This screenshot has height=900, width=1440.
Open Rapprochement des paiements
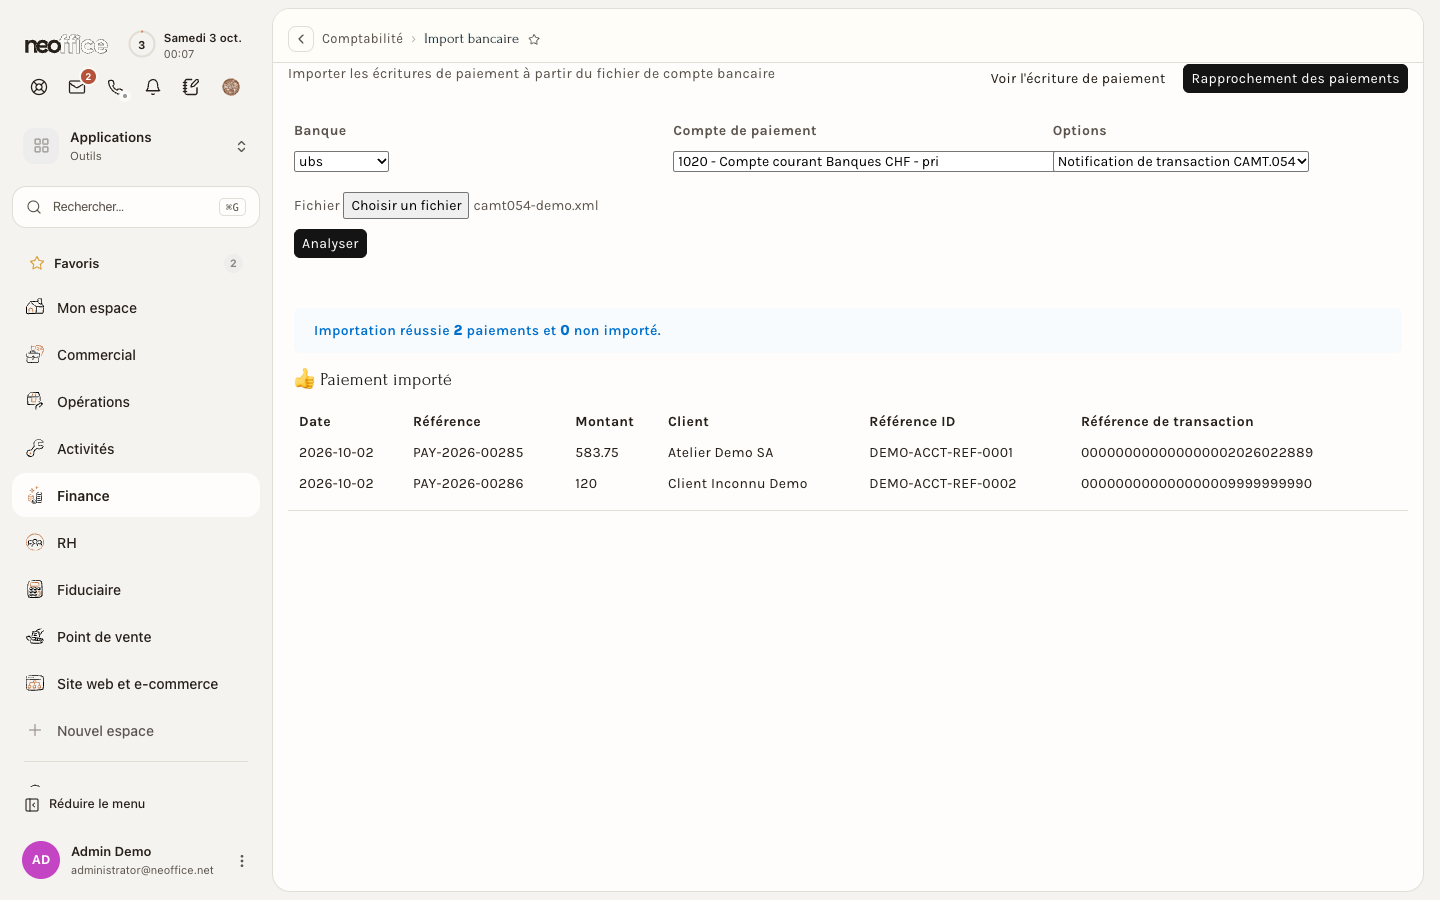pos(1295,79)
